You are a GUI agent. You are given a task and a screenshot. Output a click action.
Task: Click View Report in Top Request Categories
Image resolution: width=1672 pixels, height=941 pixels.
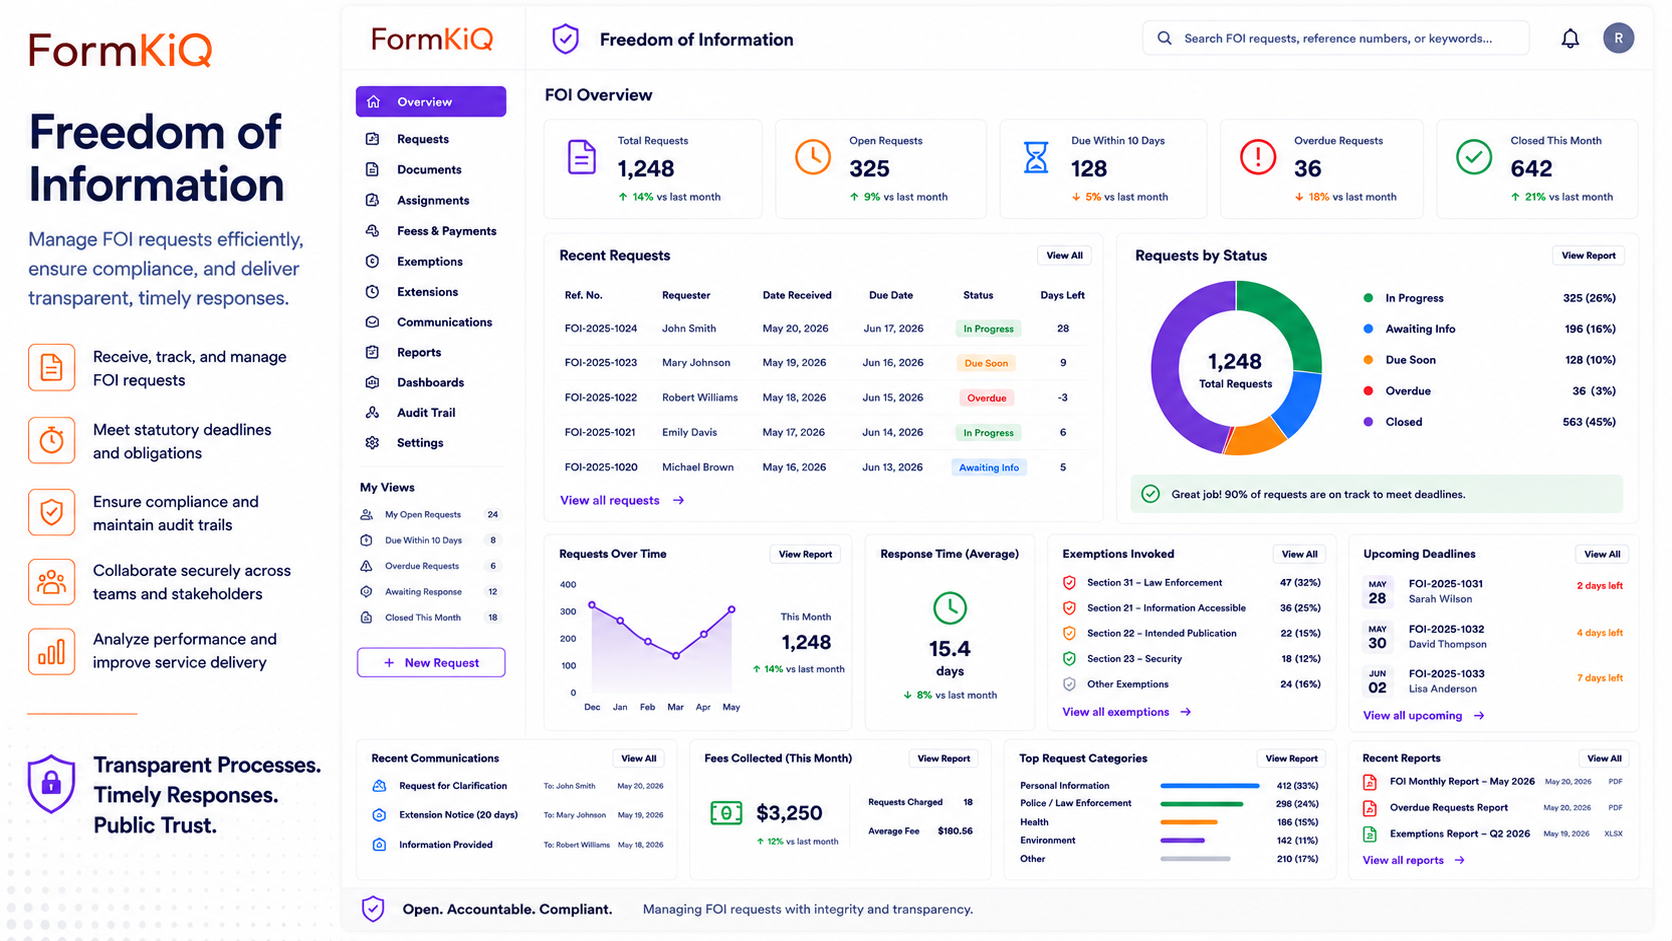tap(1291, 759)
